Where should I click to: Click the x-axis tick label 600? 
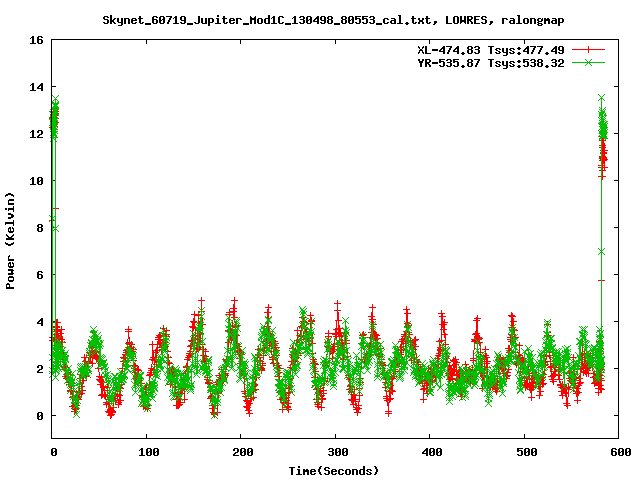621,452
